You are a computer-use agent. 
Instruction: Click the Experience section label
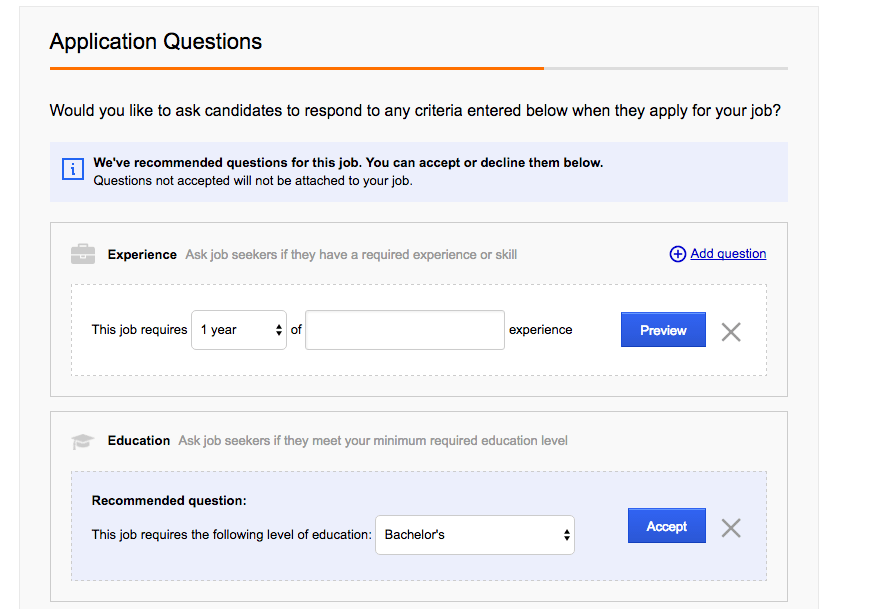pos(142,254)
